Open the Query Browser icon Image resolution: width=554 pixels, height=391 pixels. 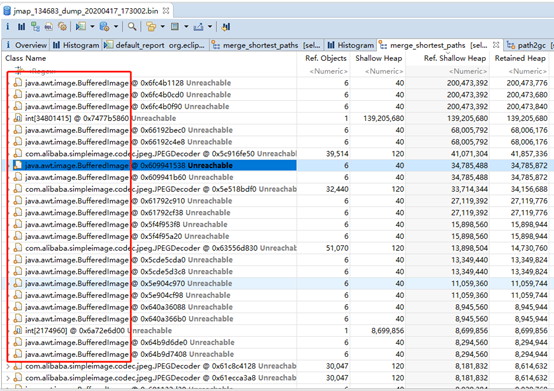point(104,26)
